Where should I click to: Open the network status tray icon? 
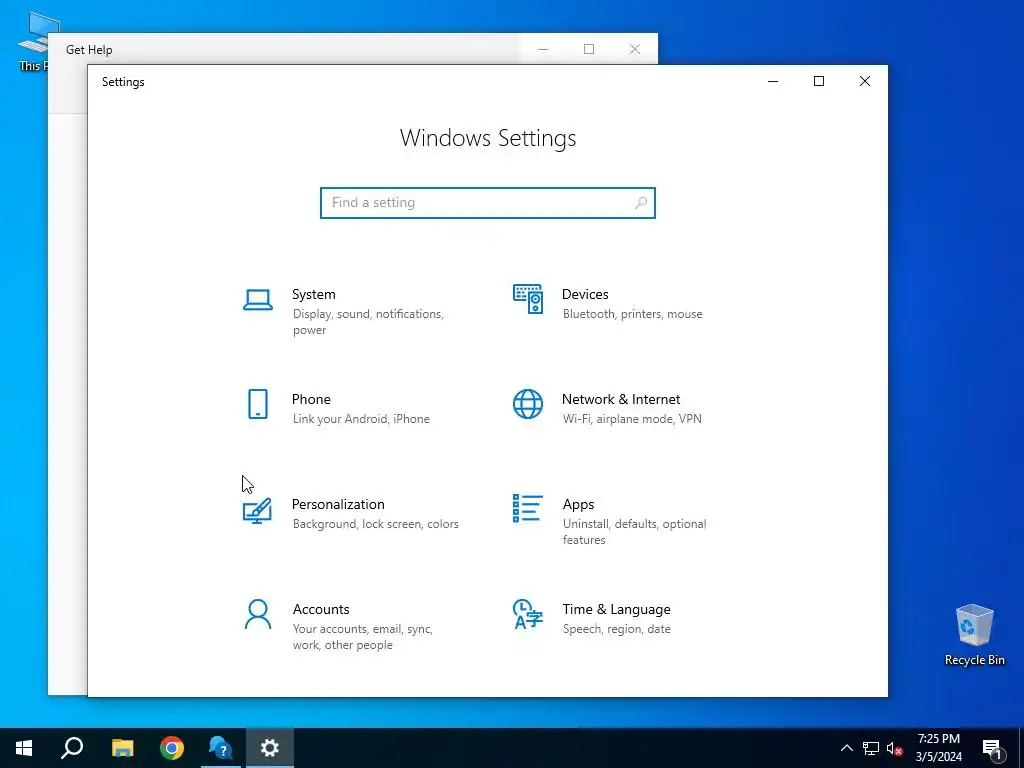point(871,748)
